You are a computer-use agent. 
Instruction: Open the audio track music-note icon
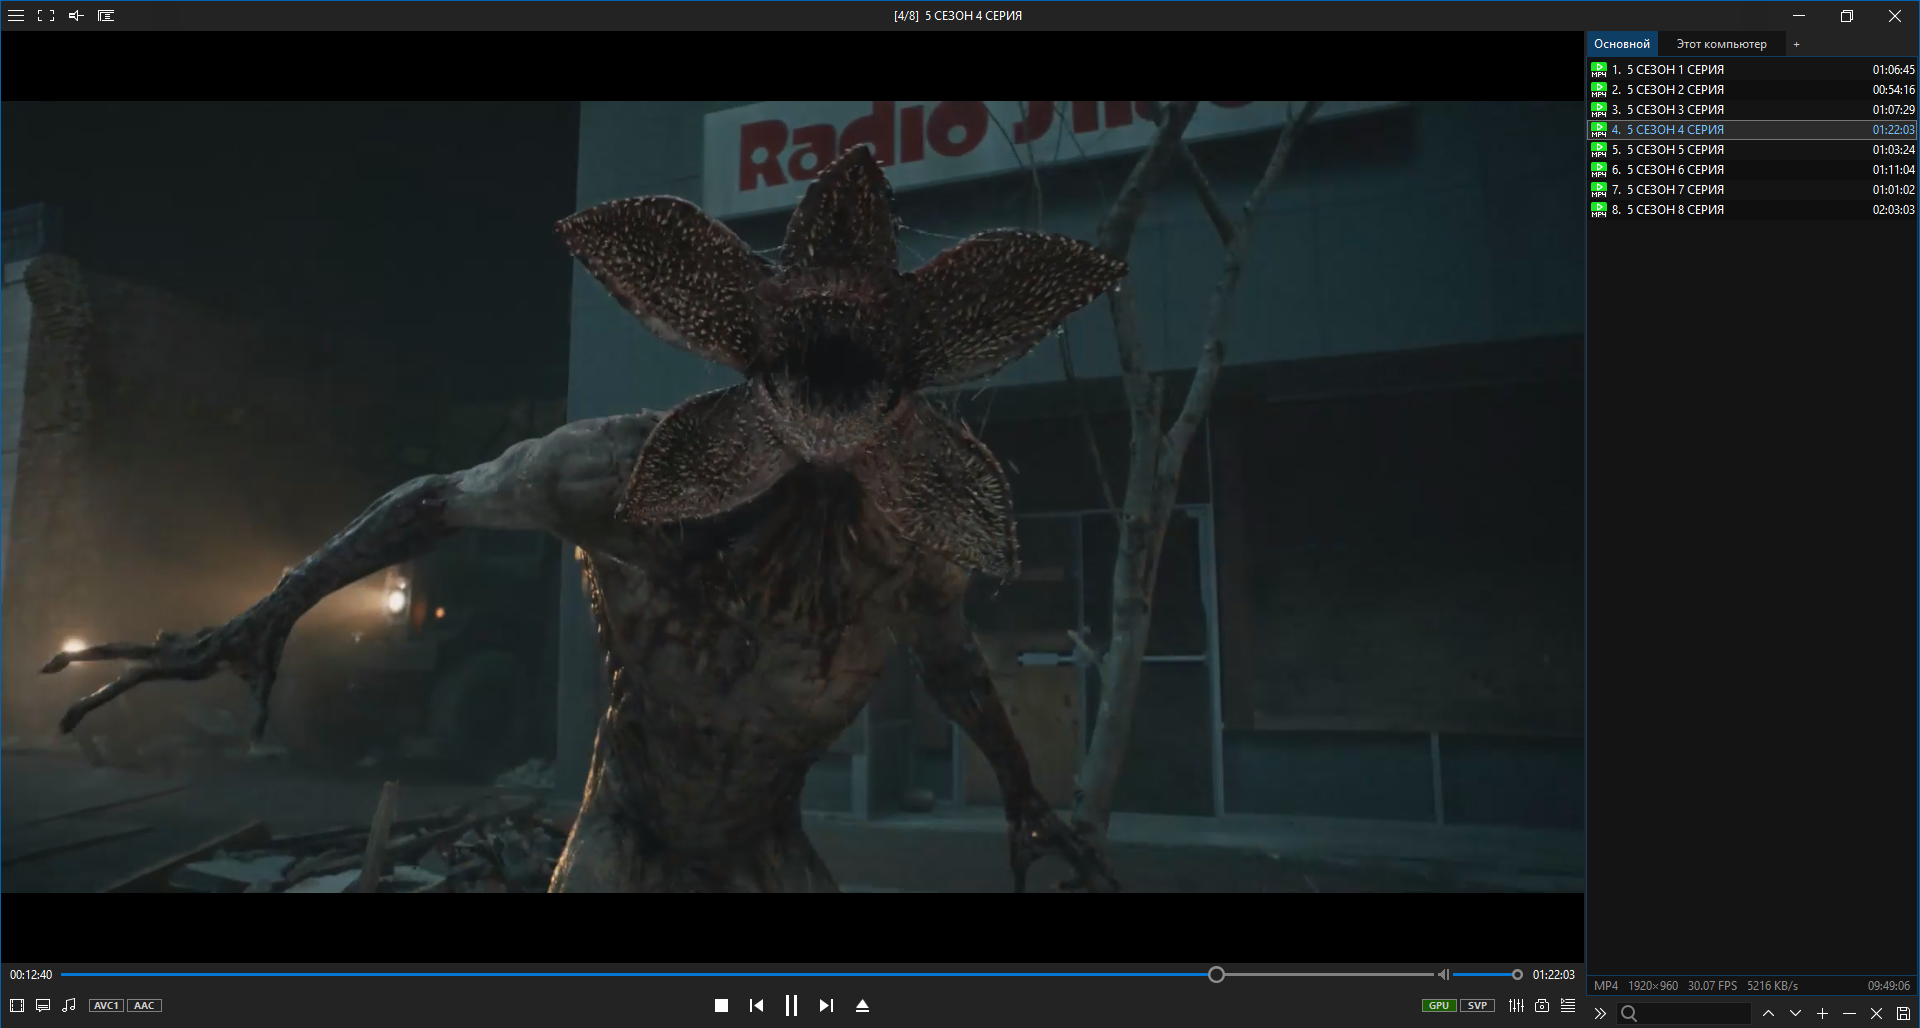pos(69,1005)
